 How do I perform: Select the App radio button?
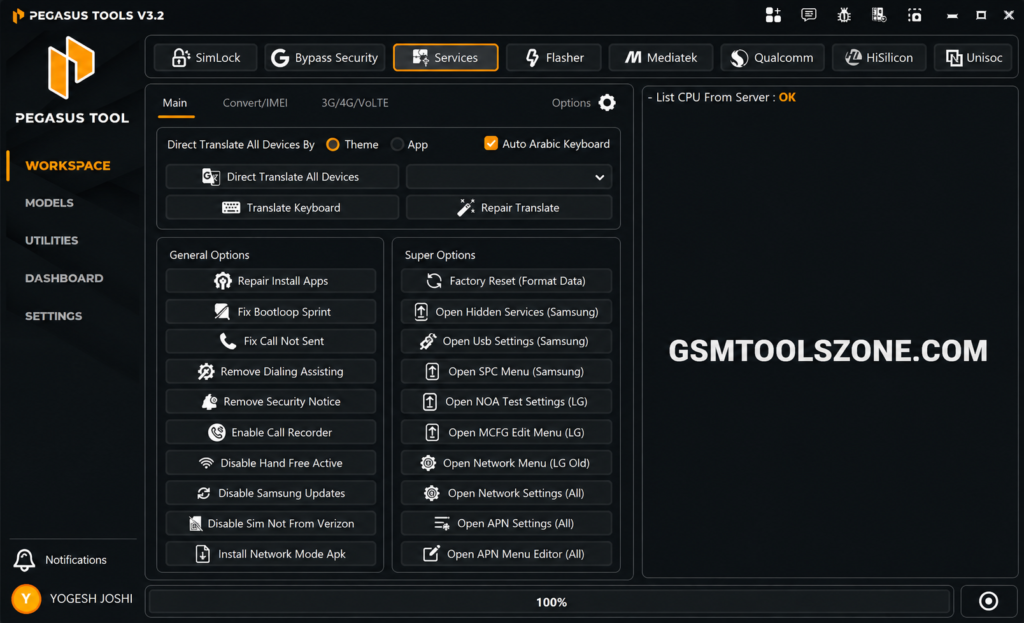(x=397, y=144)
